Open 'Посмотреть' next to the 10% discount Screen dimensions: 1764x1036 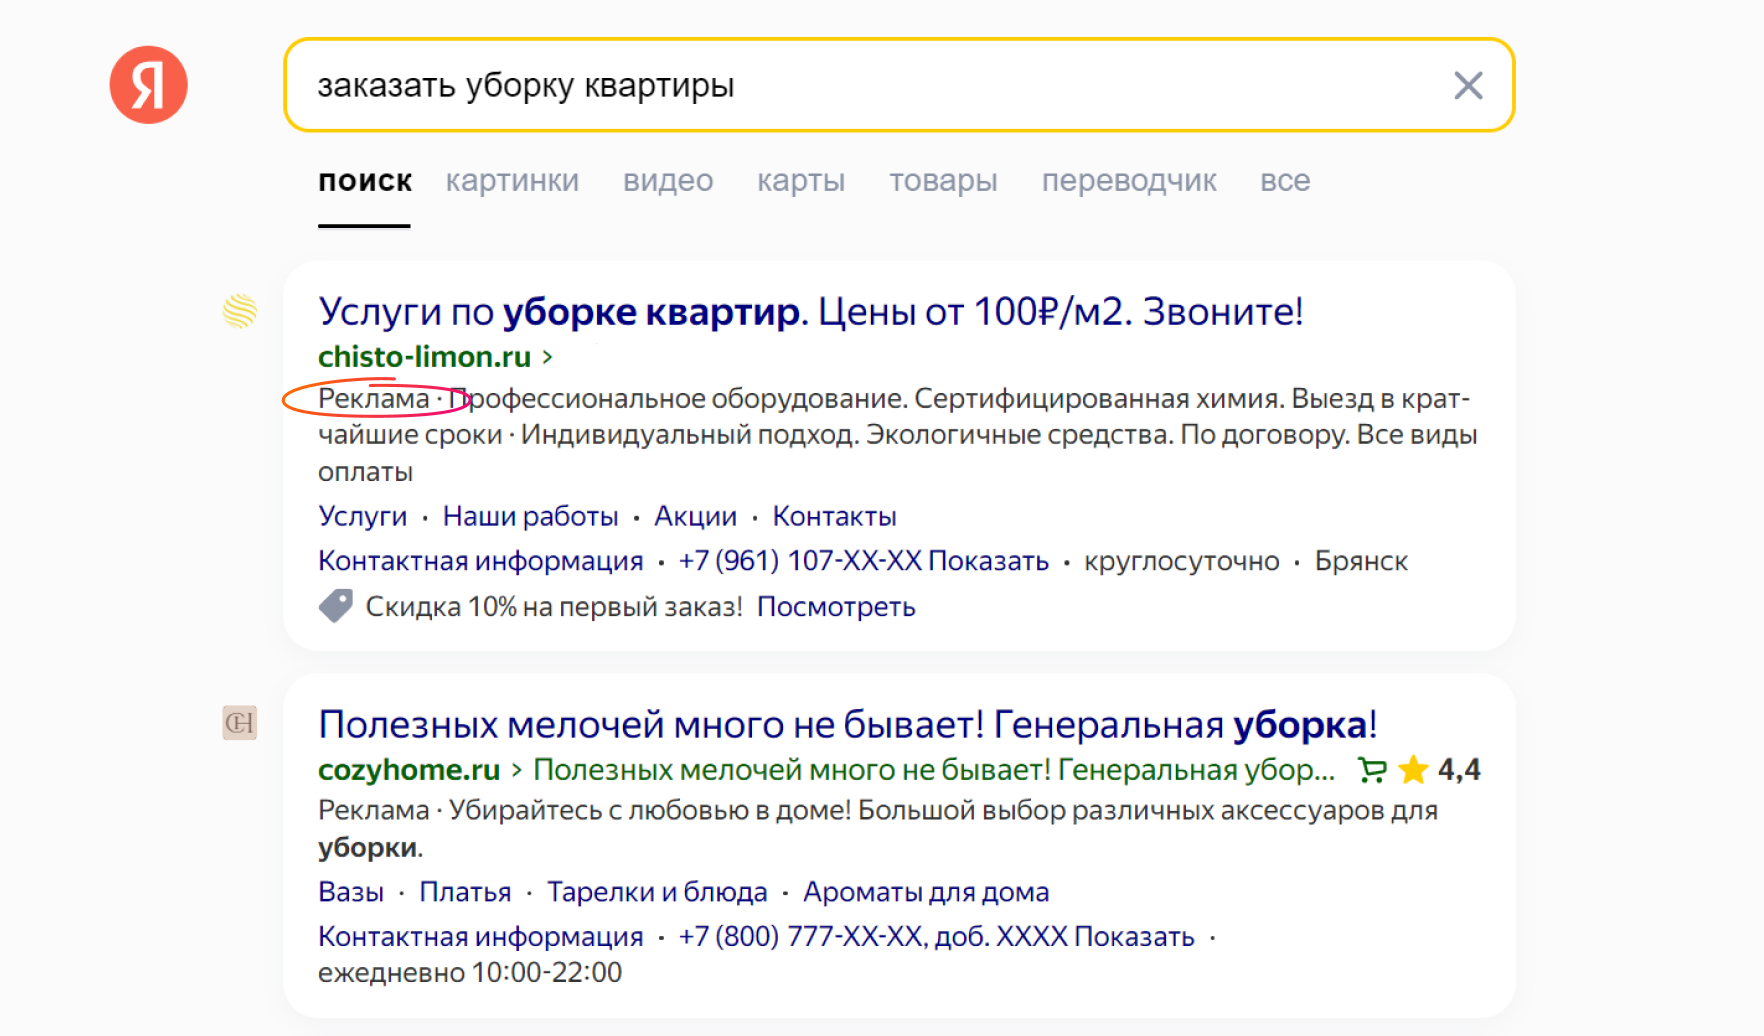point(836,606)
